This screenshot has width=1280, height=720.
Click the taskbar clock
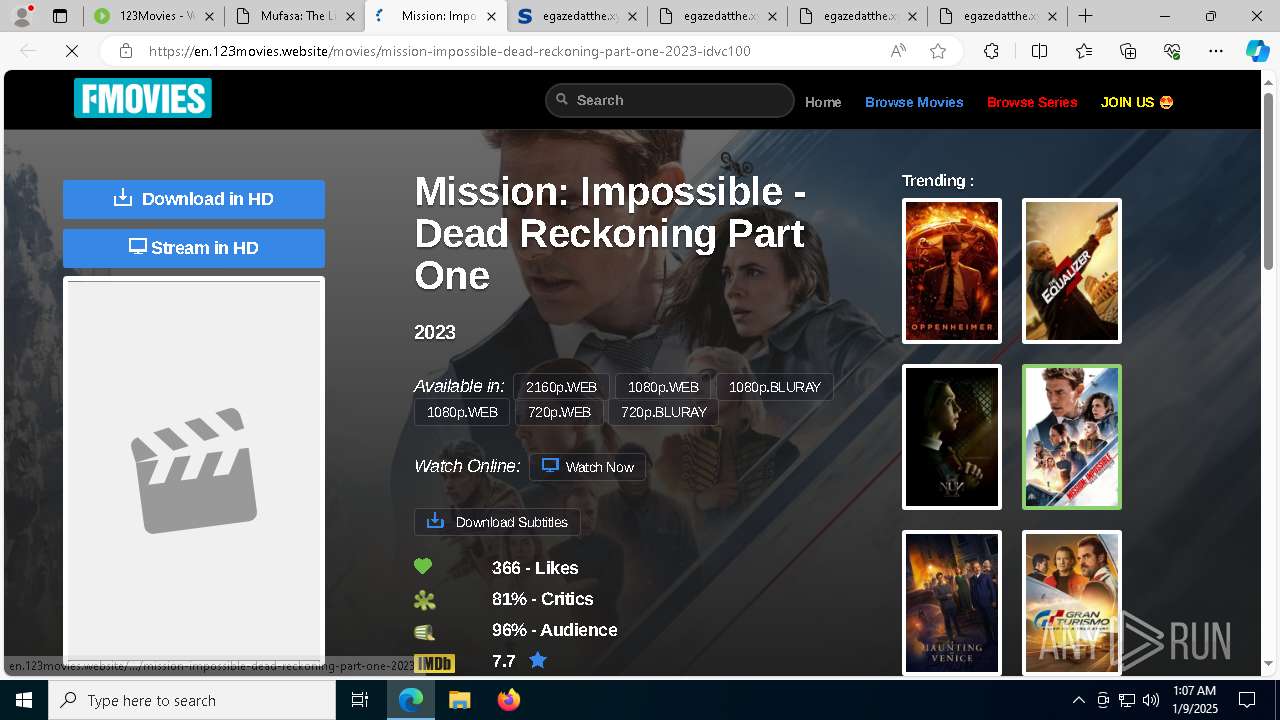[x=1194, y=700]
